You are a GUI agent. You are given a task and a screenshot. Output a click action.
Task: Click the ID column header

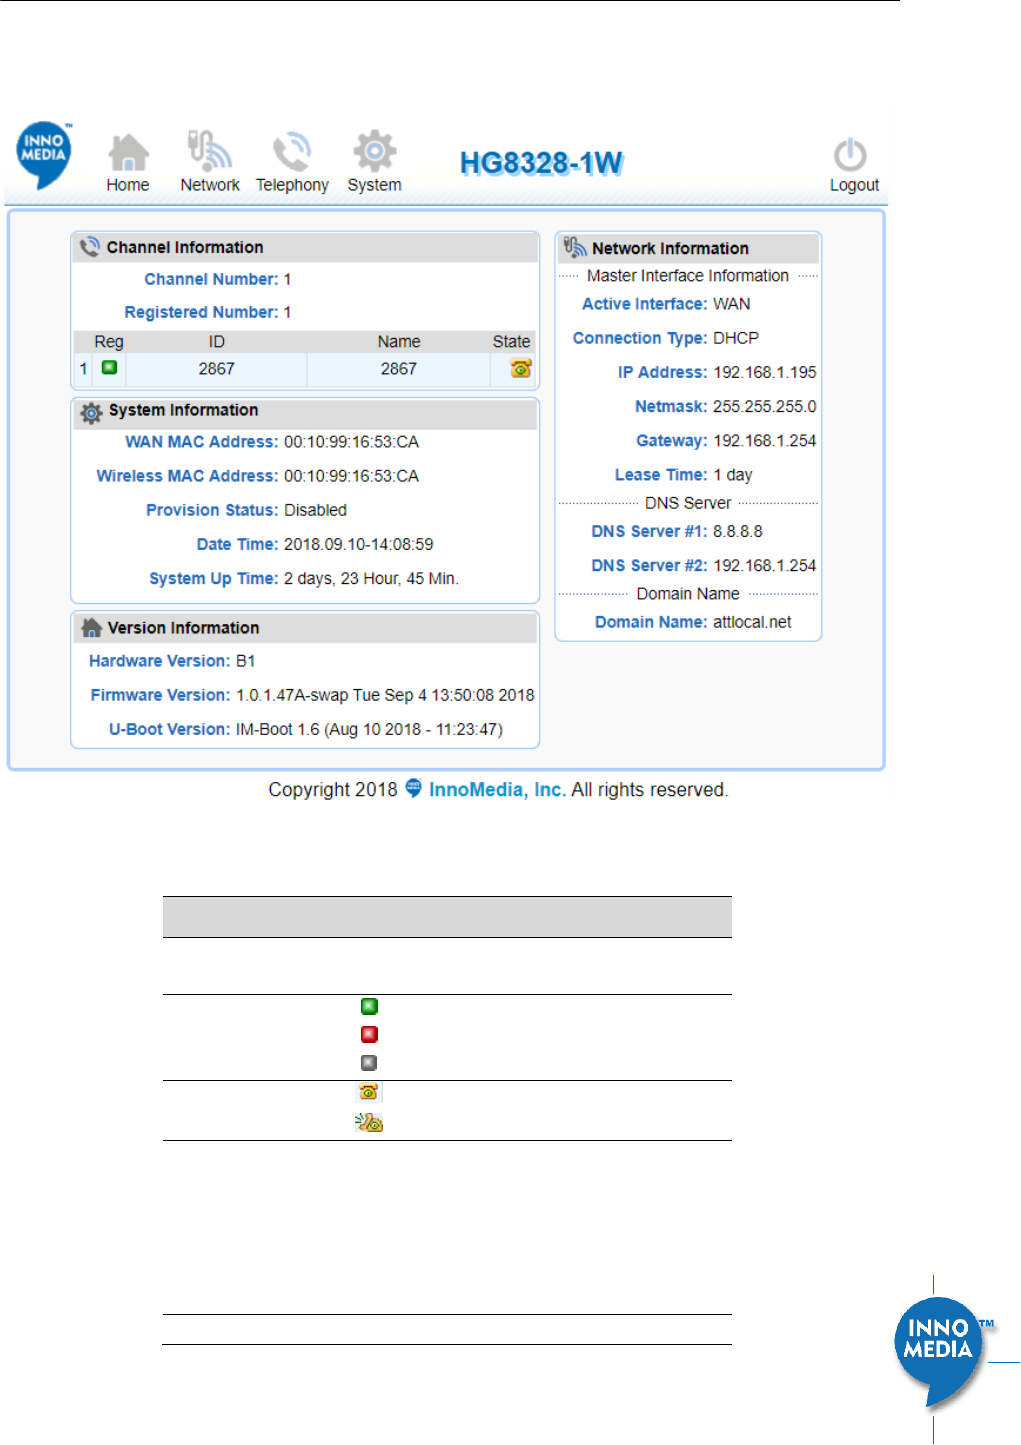[x=216, y=342]
